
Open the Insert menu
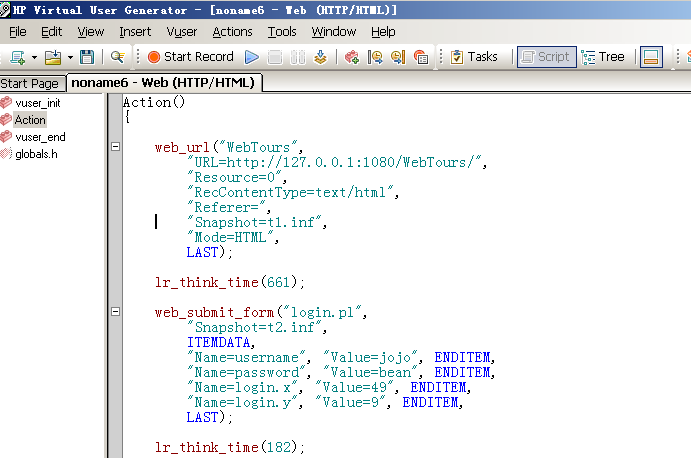(135, 32)
